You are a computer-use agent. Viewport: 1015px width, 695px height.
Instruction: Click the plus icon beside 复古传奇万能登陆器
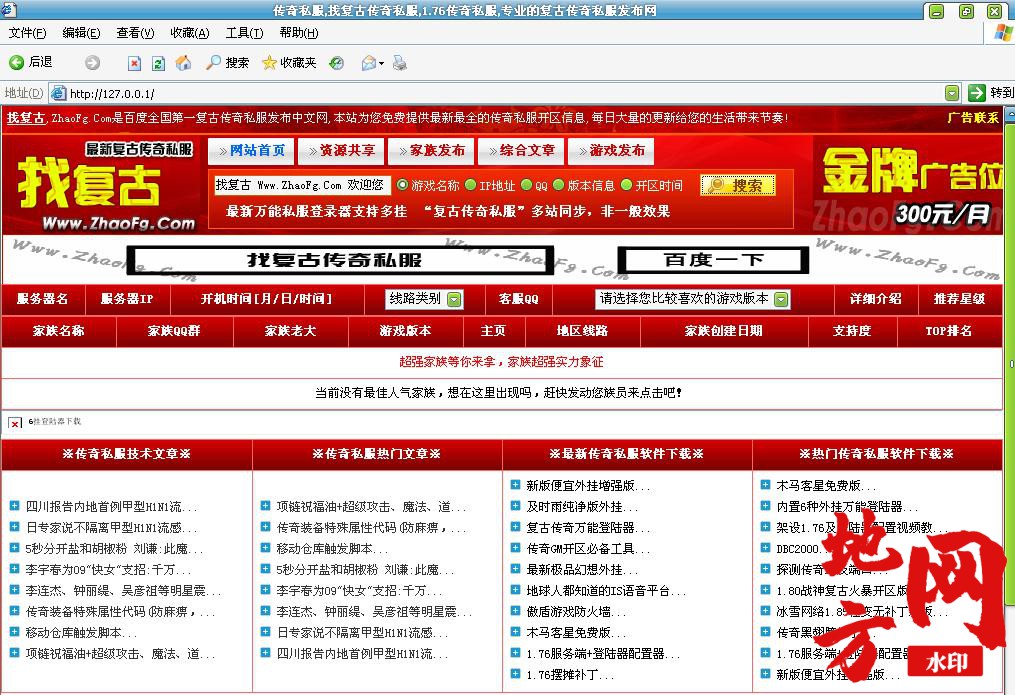(515, 527)
